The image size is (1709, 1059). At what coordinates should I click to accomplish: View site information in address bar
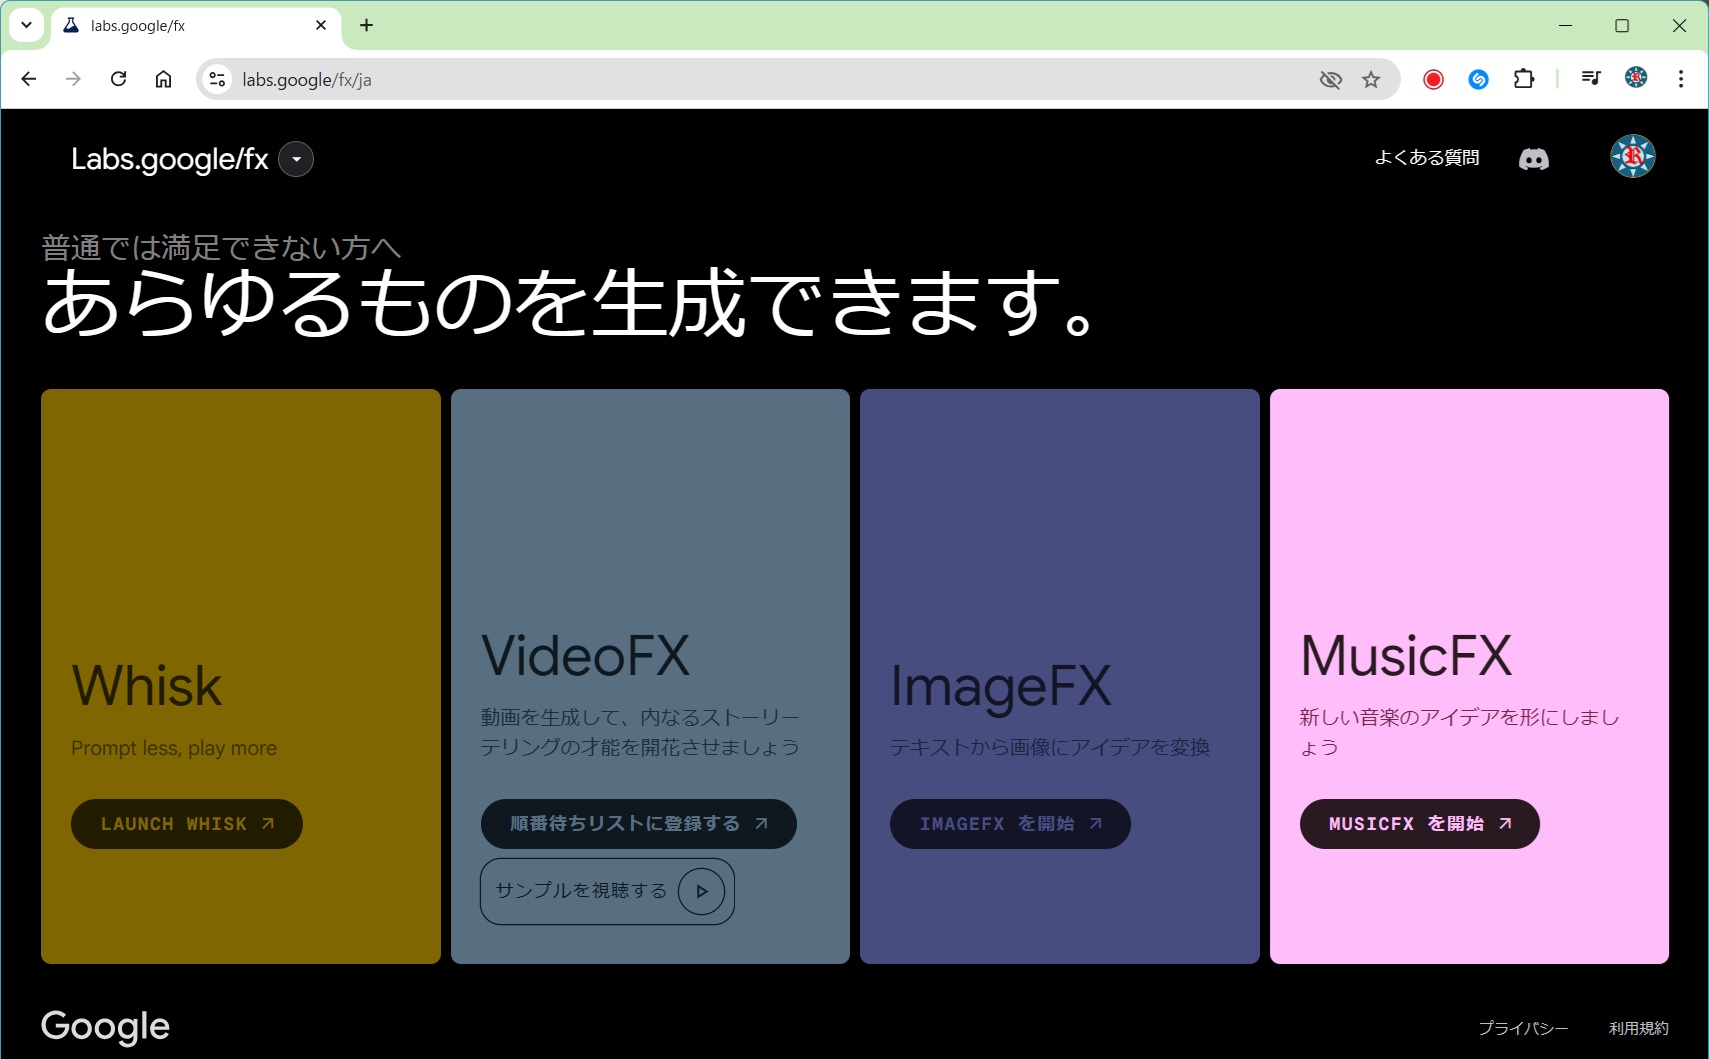click(217, 79)
